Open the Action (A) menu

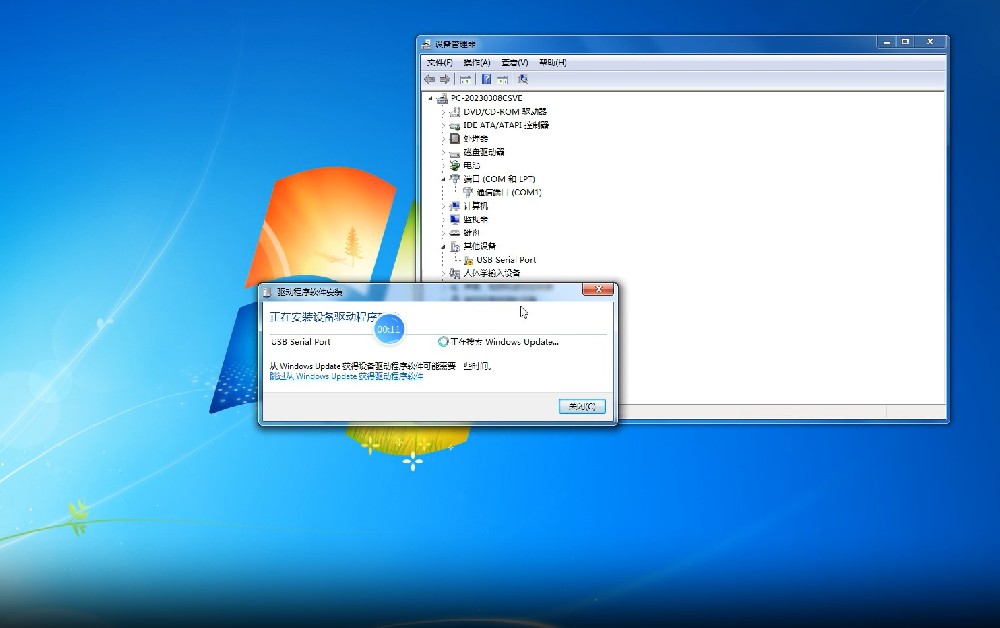pyautogui.click(x=477, y=62)
